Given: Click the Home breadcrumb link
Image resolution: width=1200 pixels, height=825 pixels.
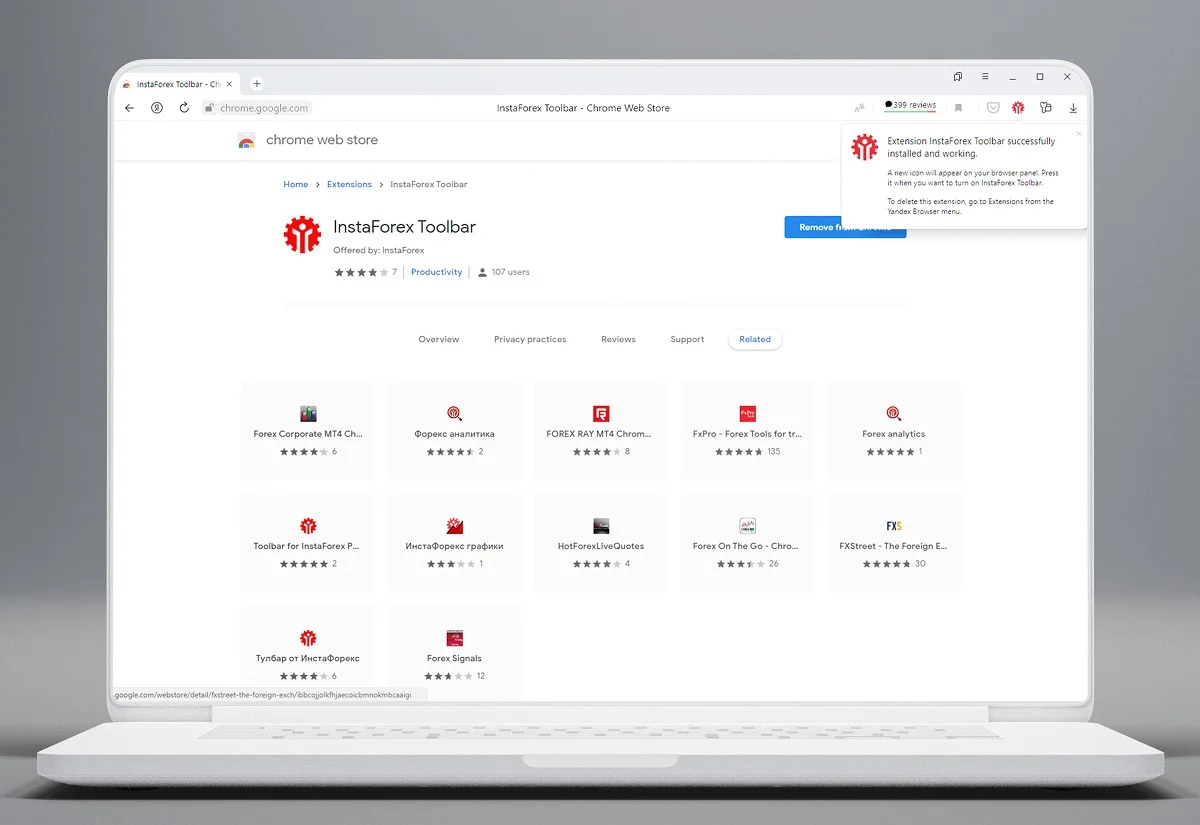Looking at the screenshot, I should tap(295, 185).
